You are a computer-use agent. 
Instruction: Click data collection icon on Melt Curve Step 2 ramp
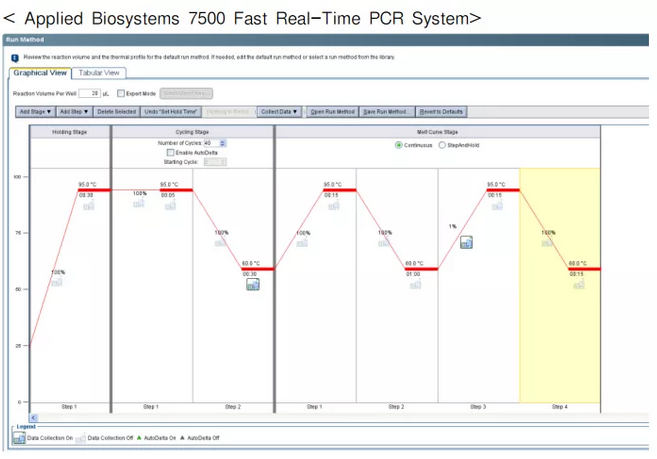[384, 242]
